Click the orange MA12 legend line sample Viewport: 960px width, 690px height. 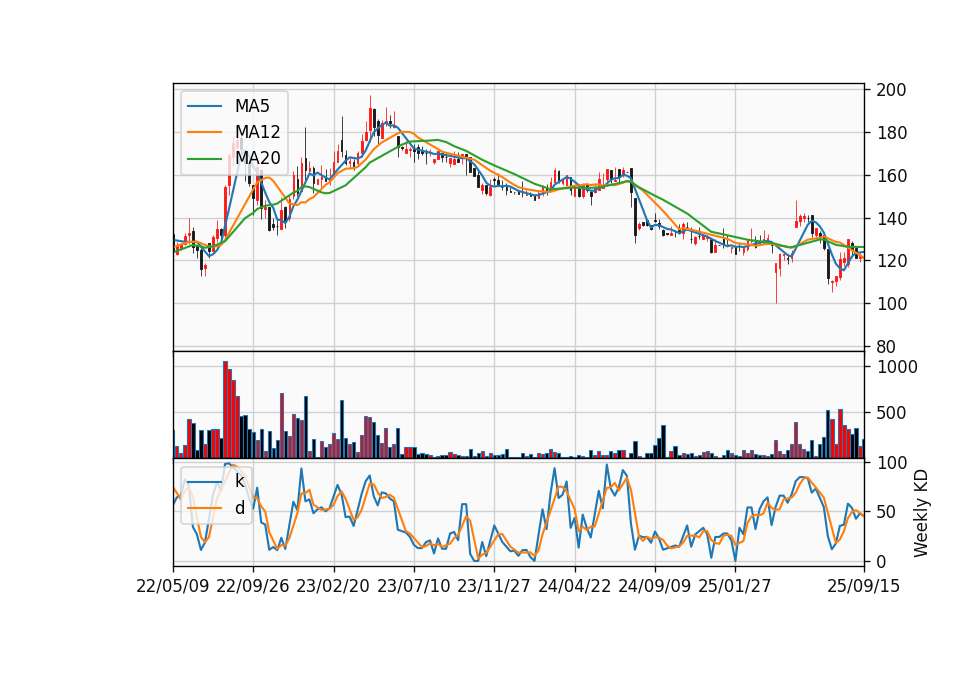tap(204, 132)
